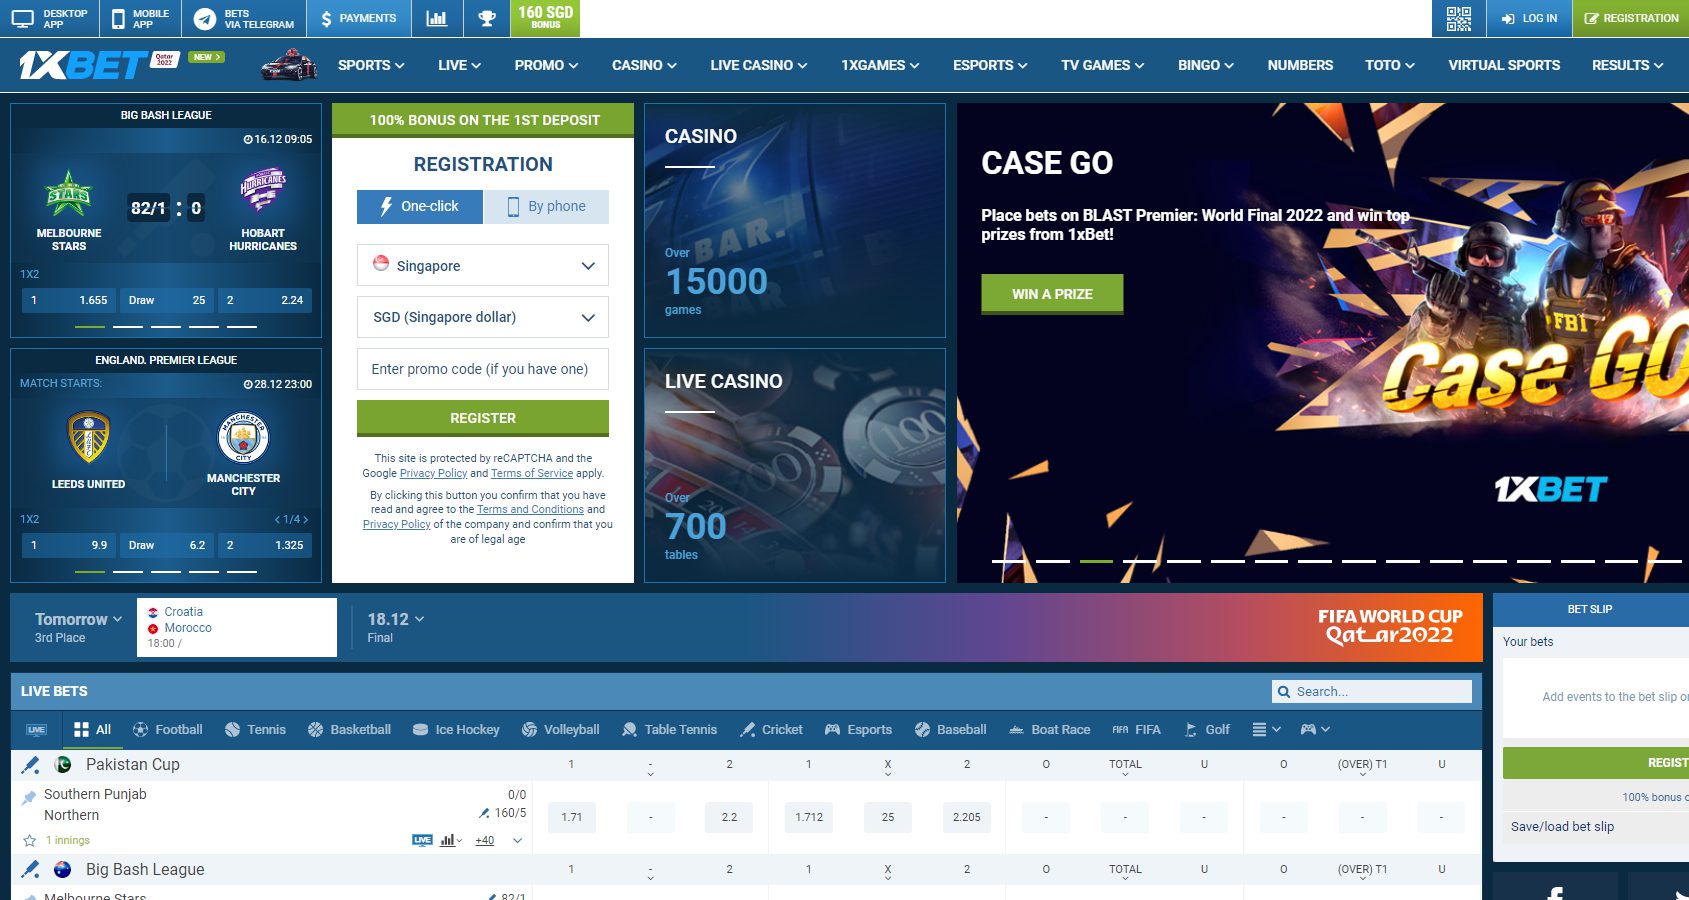The image size is (1689, 900).
Task: Filter live bets by Golf
Action: point(1207,730)
